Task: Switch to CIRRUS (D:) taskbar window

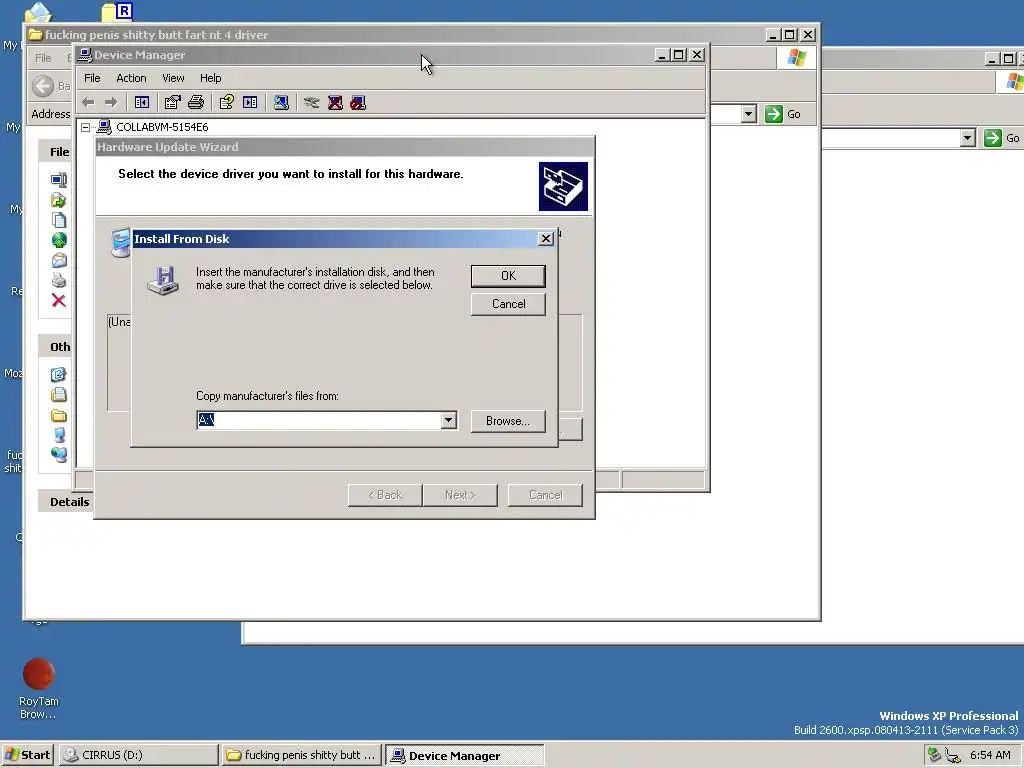Action: pyautogui.click(x=138, y=755)
